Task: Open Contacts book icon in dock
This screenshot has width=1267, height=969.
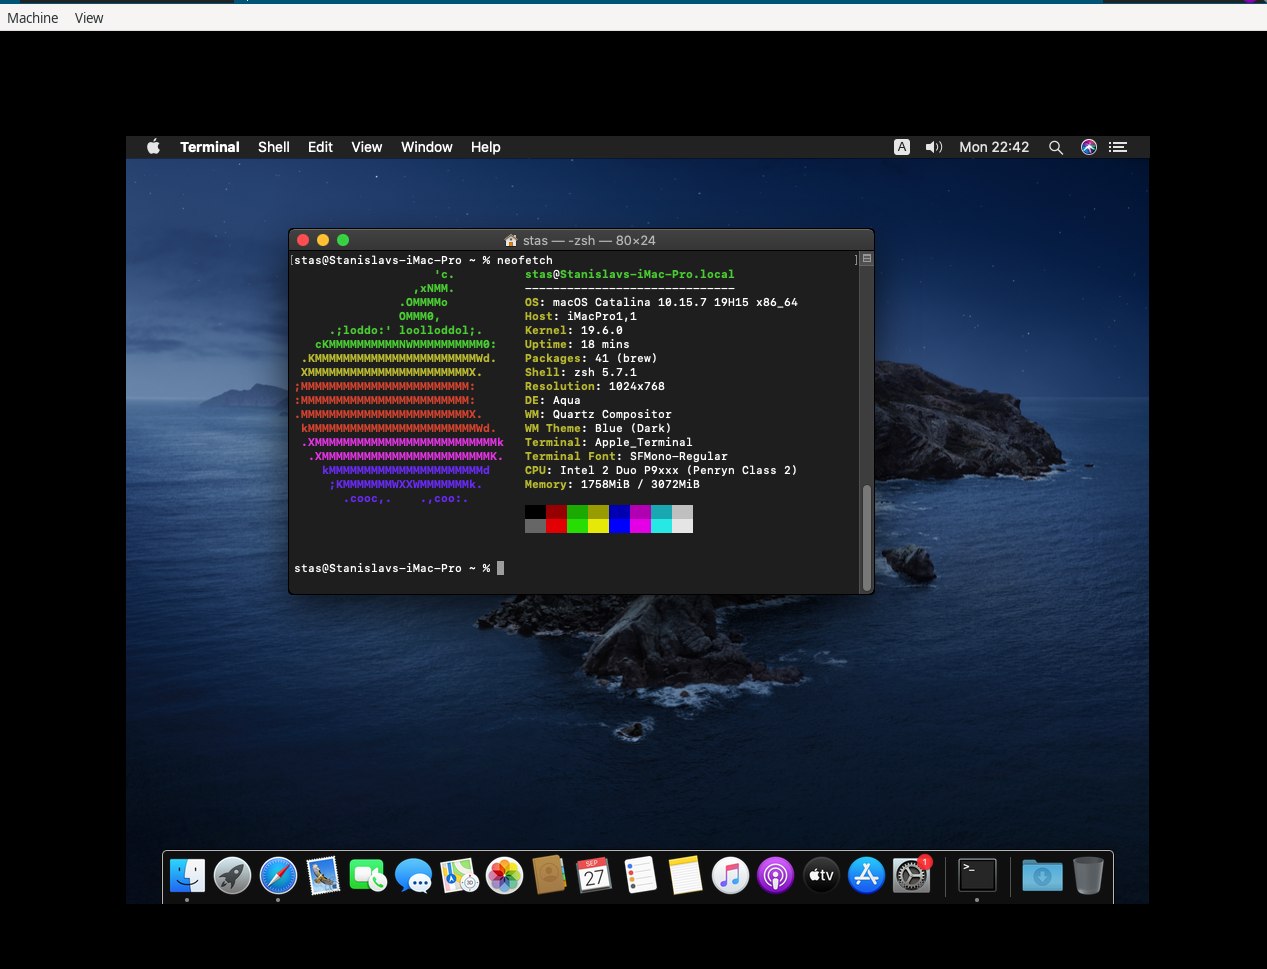Action: click(x=549, y=876)
